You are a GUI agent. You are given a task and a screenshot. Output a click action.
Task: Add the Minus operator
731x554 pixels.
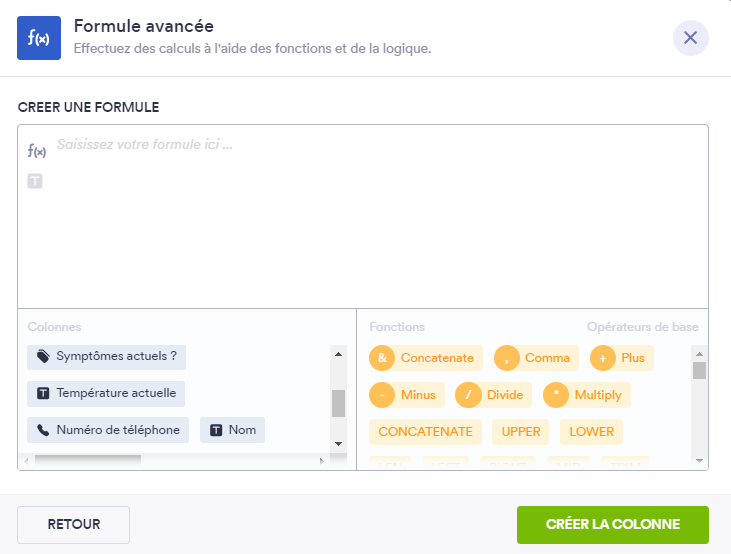(x=407, y=395)
